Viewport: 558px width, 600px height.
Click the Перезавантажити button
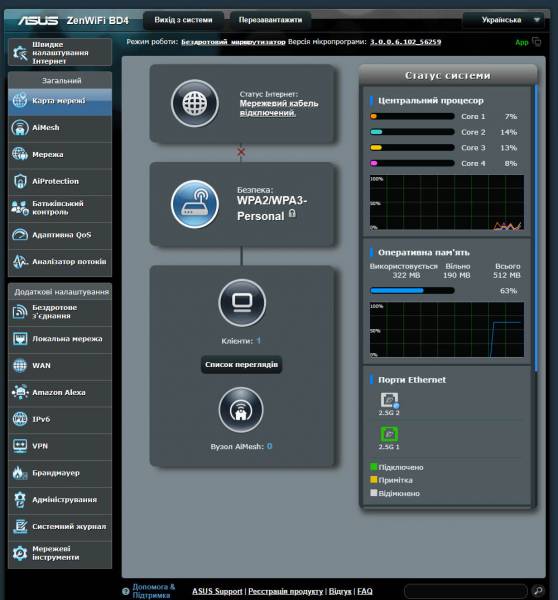[x=270, y=20]
